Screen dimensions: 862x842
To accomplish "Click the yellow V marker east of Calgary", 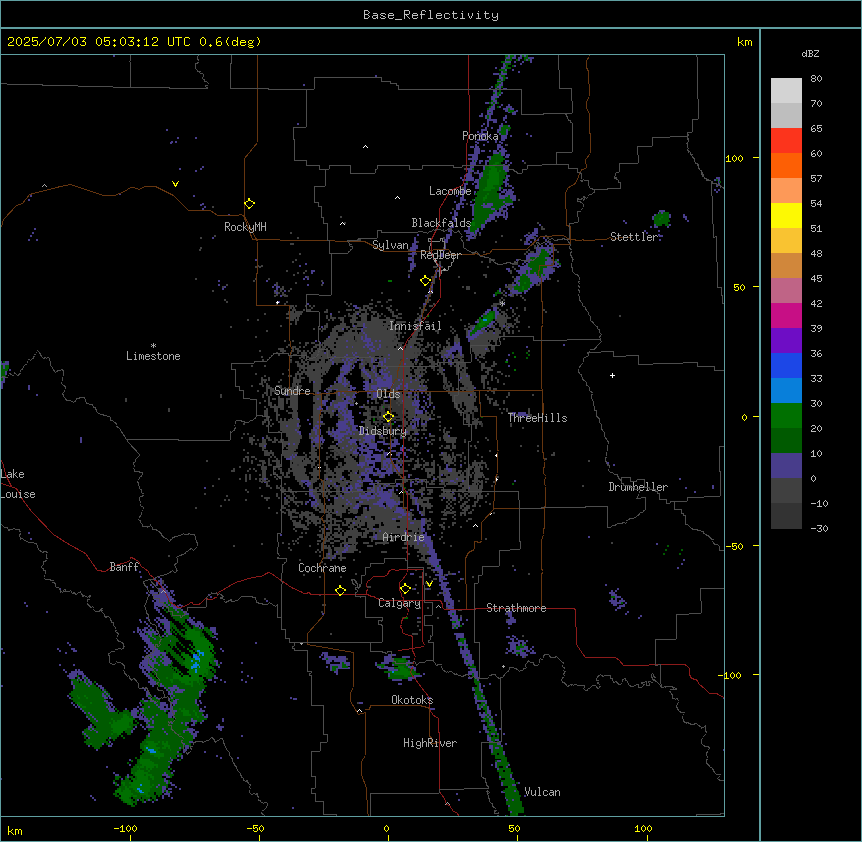I will 429,584.
